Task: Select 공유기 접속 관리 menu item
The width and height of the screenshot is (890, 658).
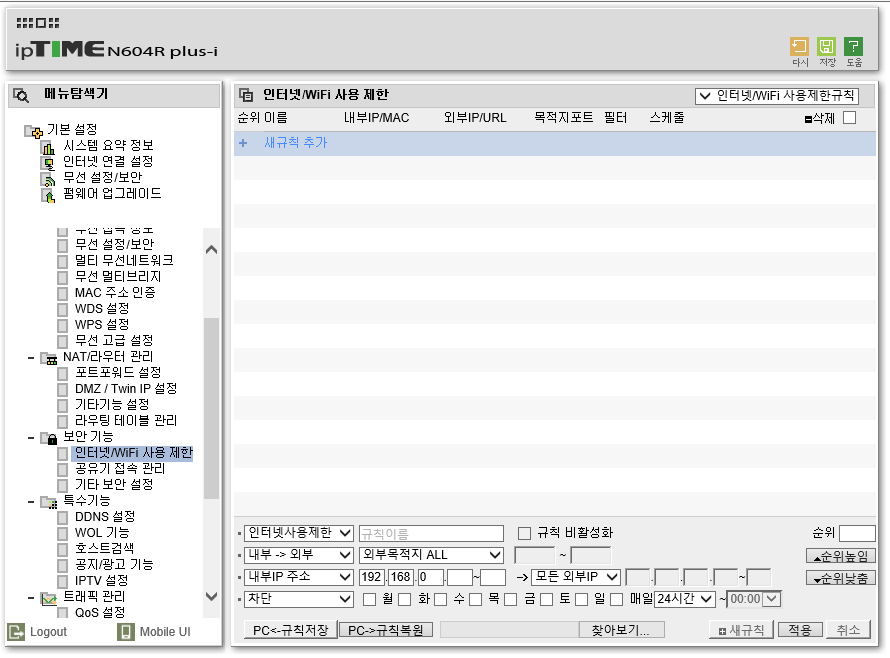Action: tap(120, 468)
